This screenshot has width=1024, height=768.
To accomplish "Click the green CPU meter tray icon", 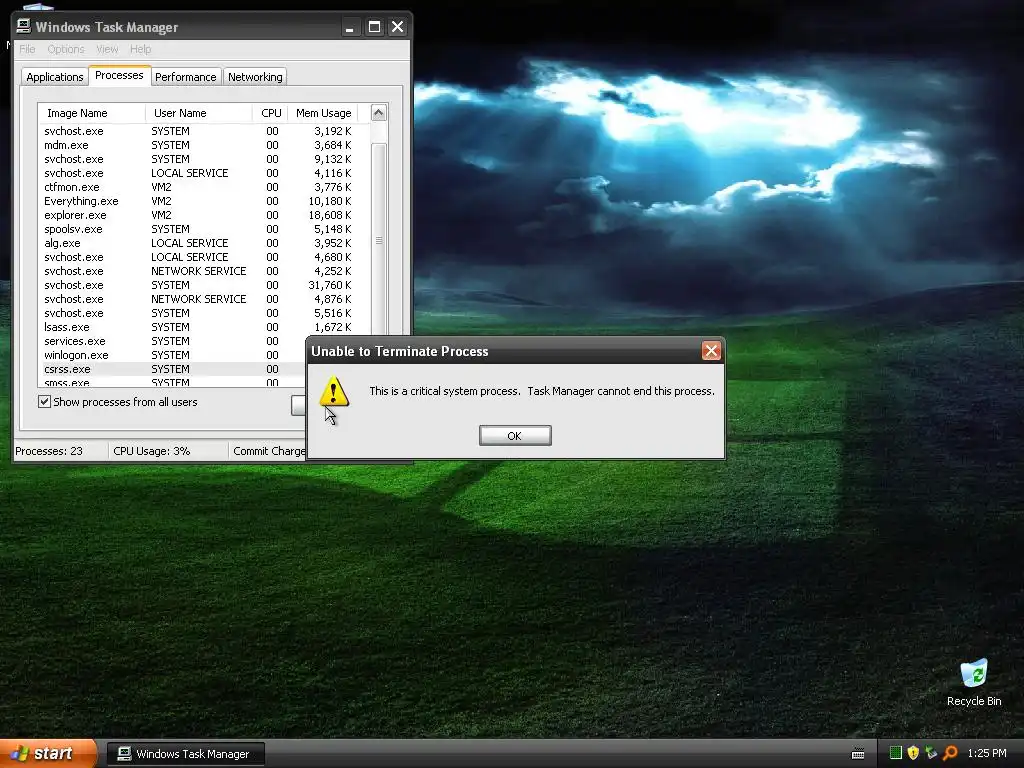I will (x=896, y=753).
